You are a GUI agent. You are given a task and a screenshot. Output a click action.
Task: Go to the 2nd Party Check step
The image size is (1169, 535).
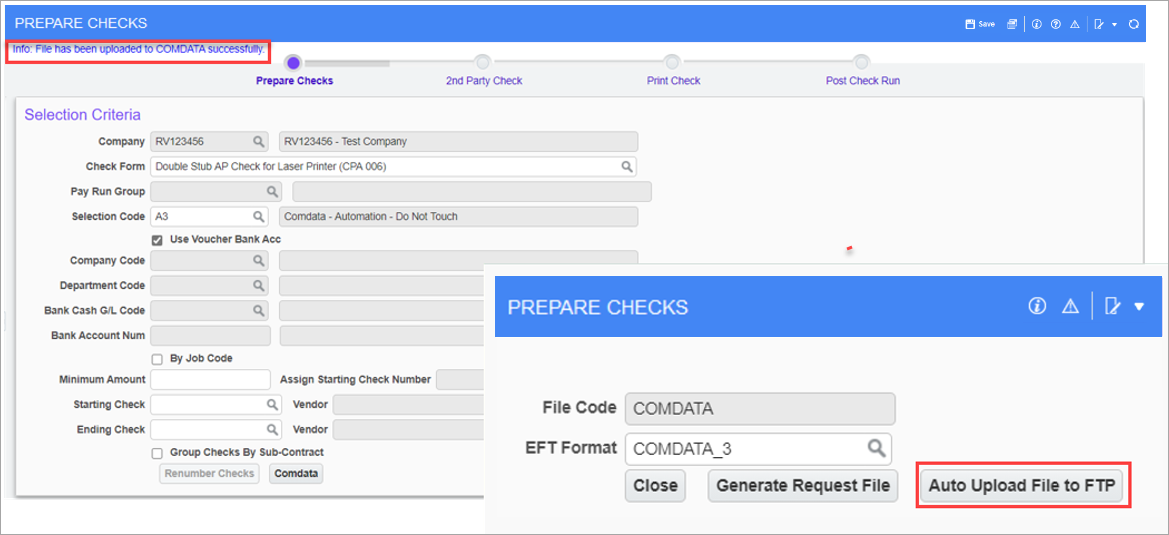click(x=484, y=80)
